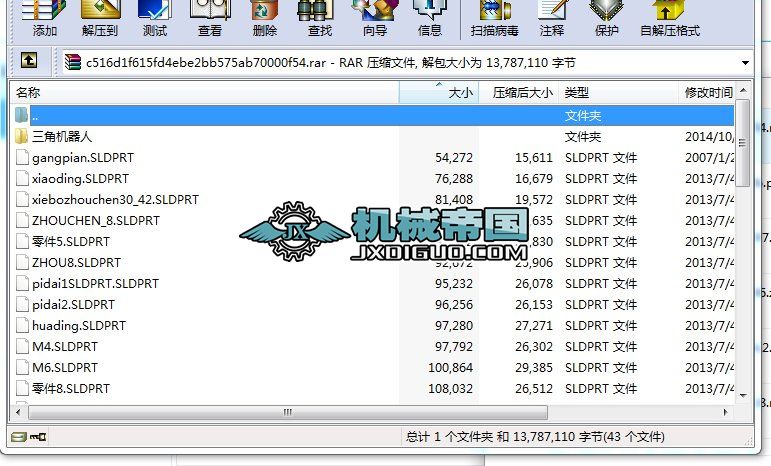Click the vertical scrollbar down arrow
Viewport: 771px width, 466px height.
point(743,395)
